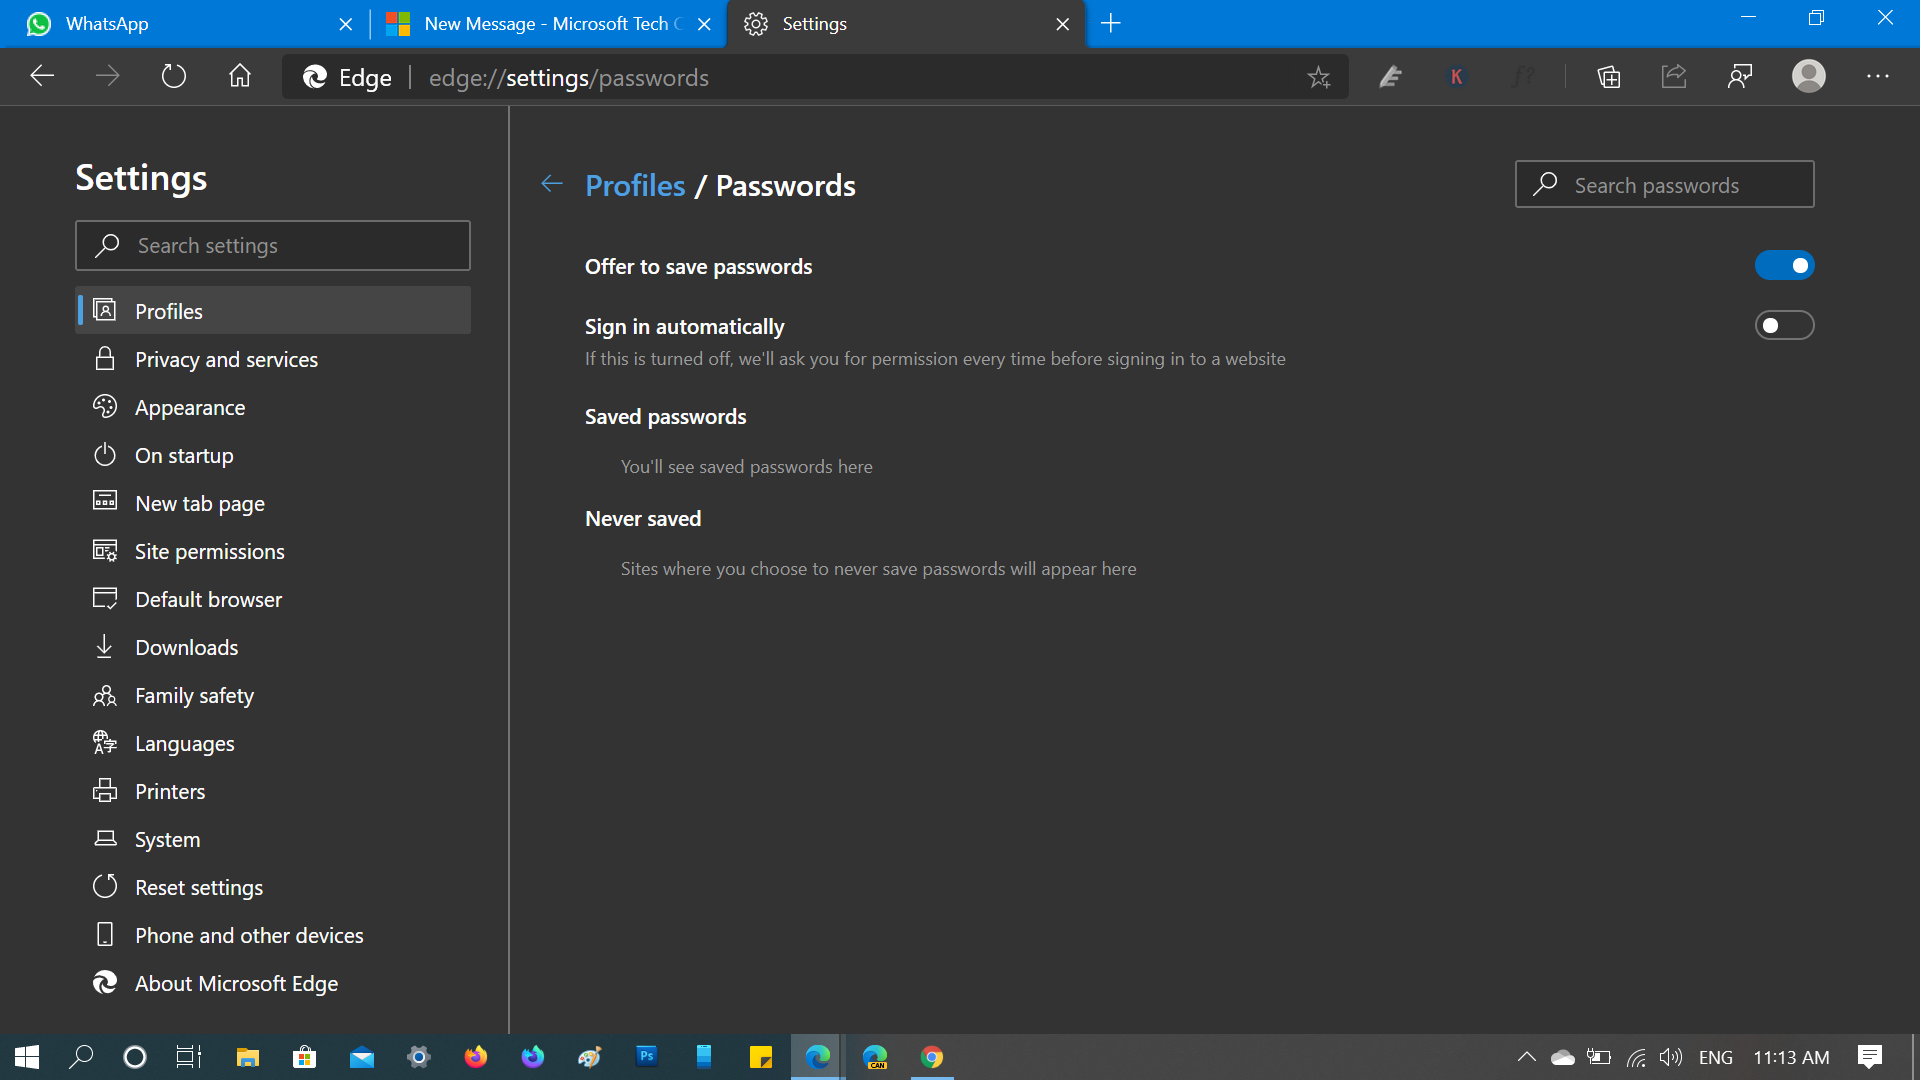Open Privacy and services settings

(226, 359)
